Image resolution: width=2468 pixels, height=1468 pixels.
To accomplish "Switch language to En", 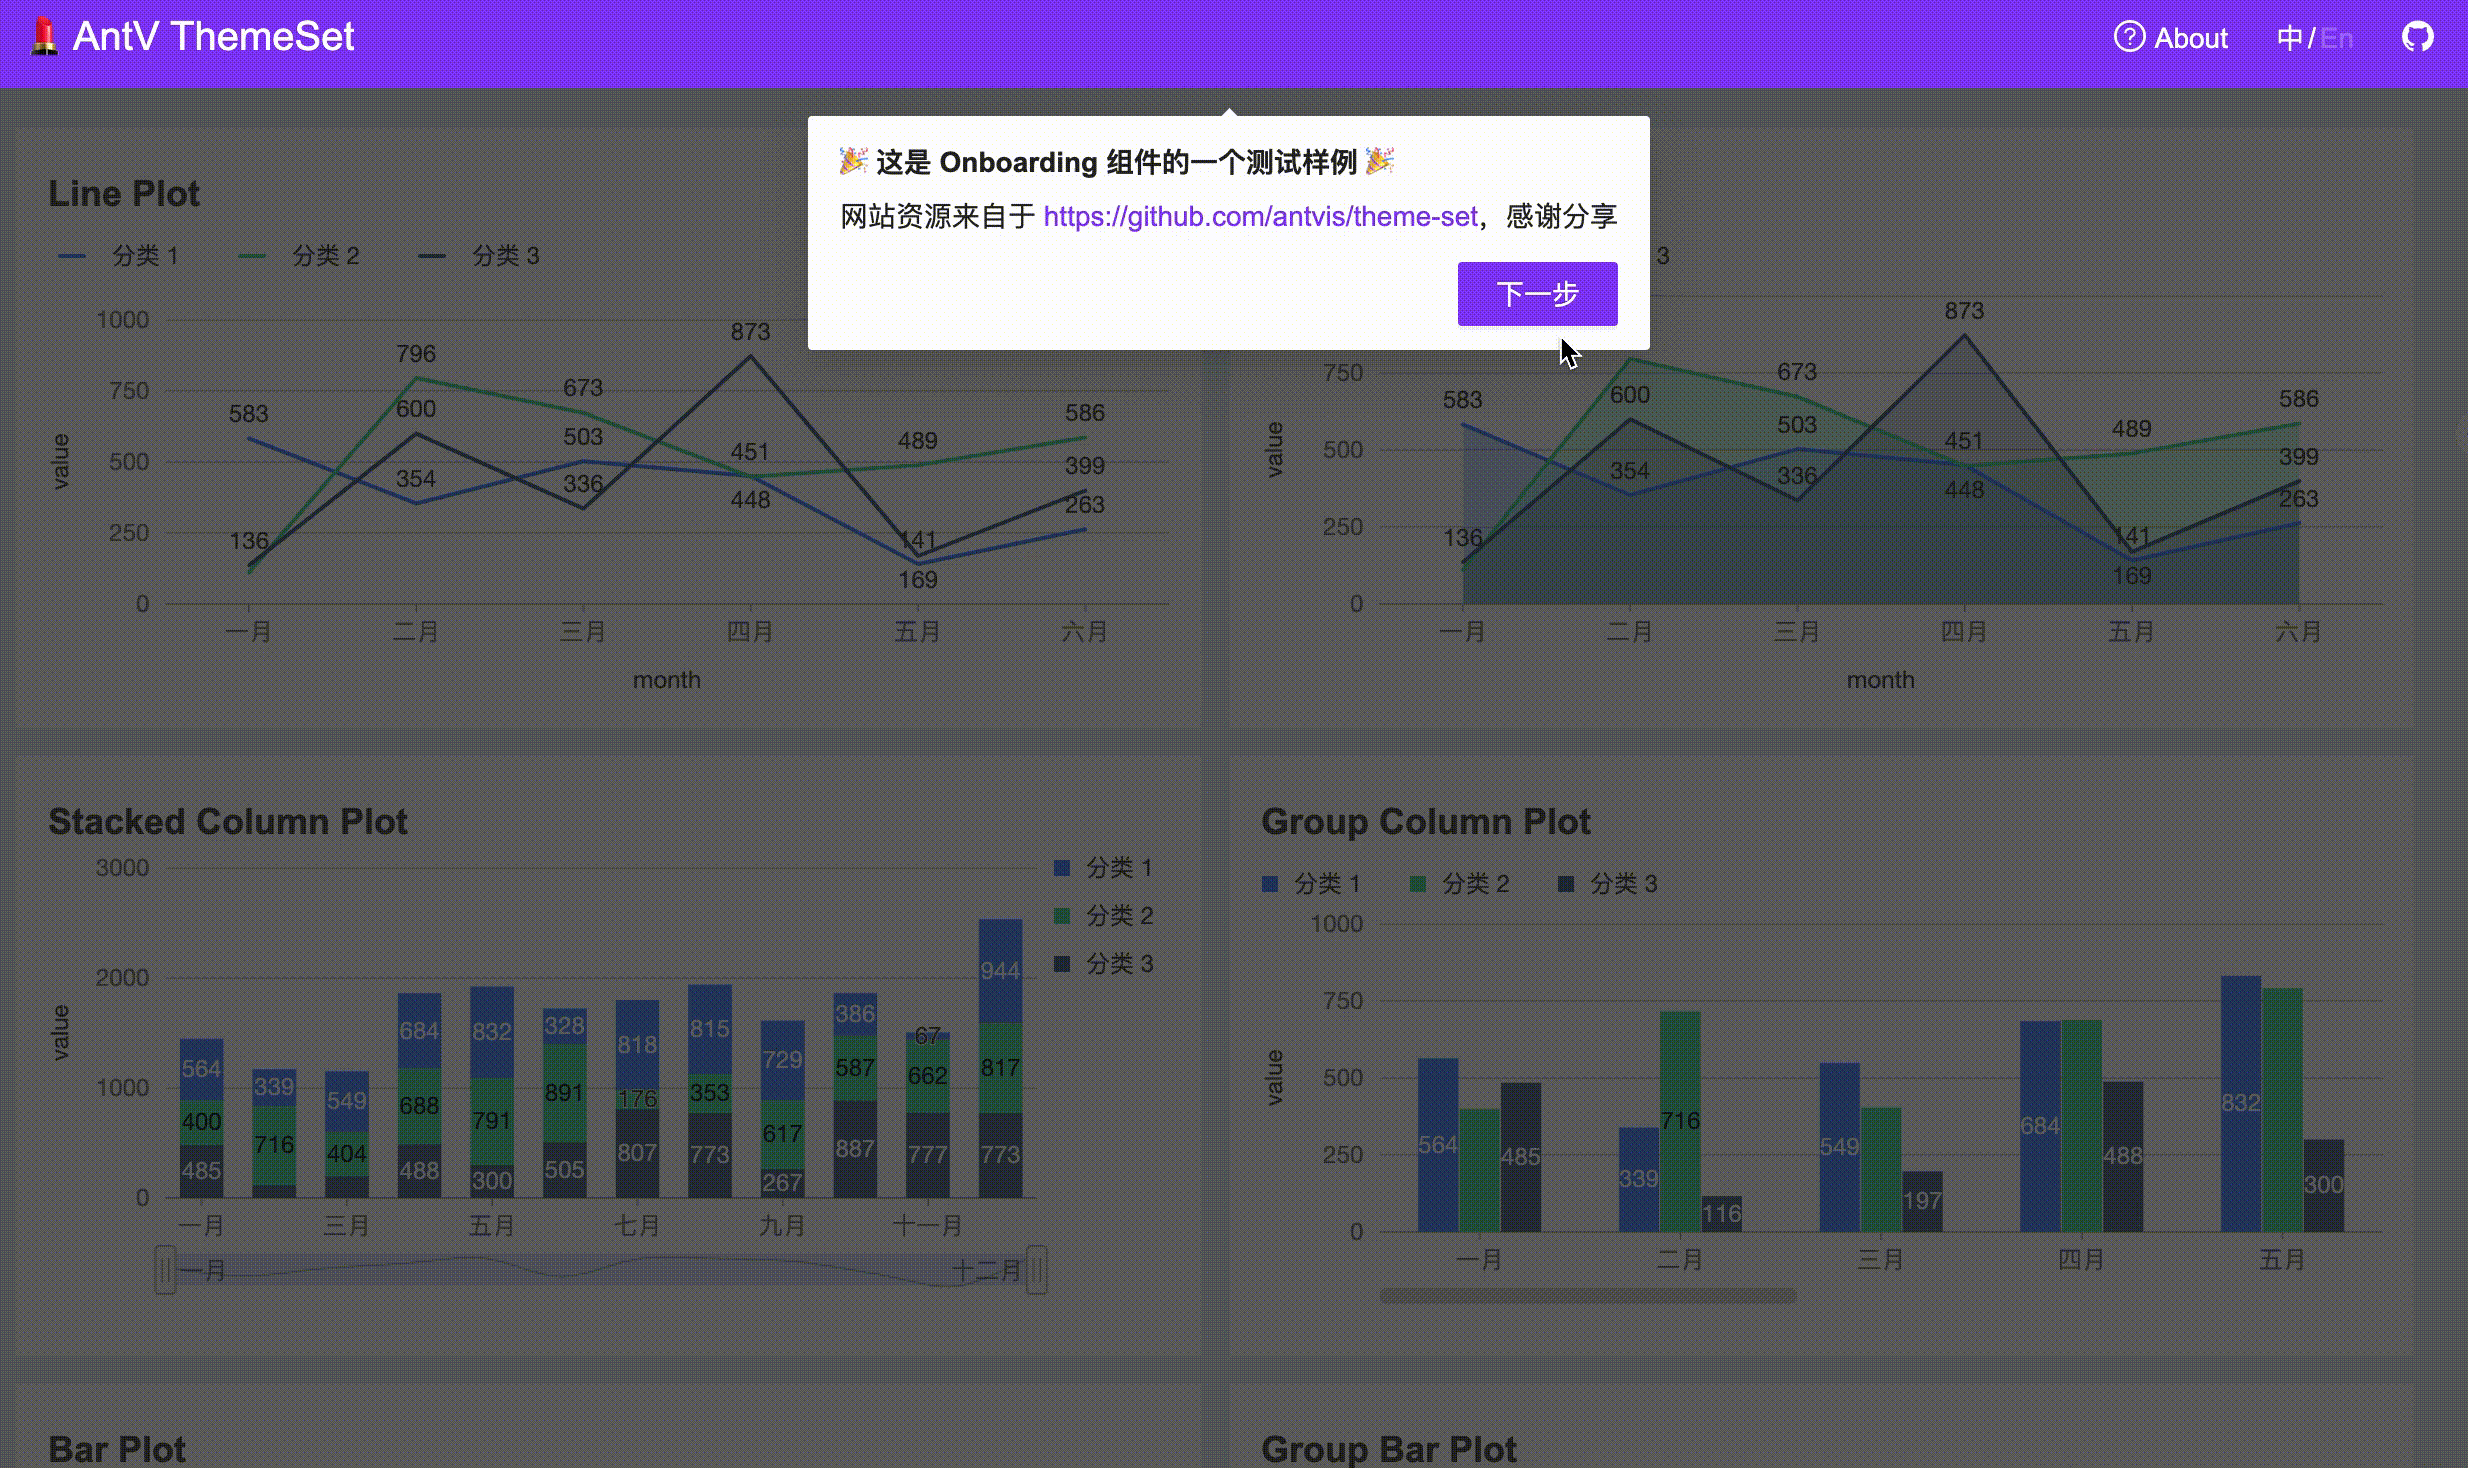I will [2337, 38].
